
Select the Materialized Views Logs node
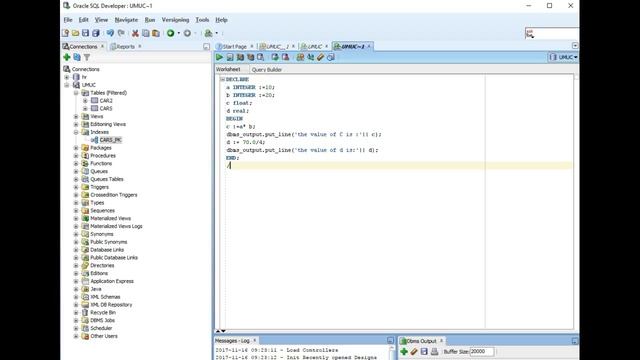(x=116, y=226)
